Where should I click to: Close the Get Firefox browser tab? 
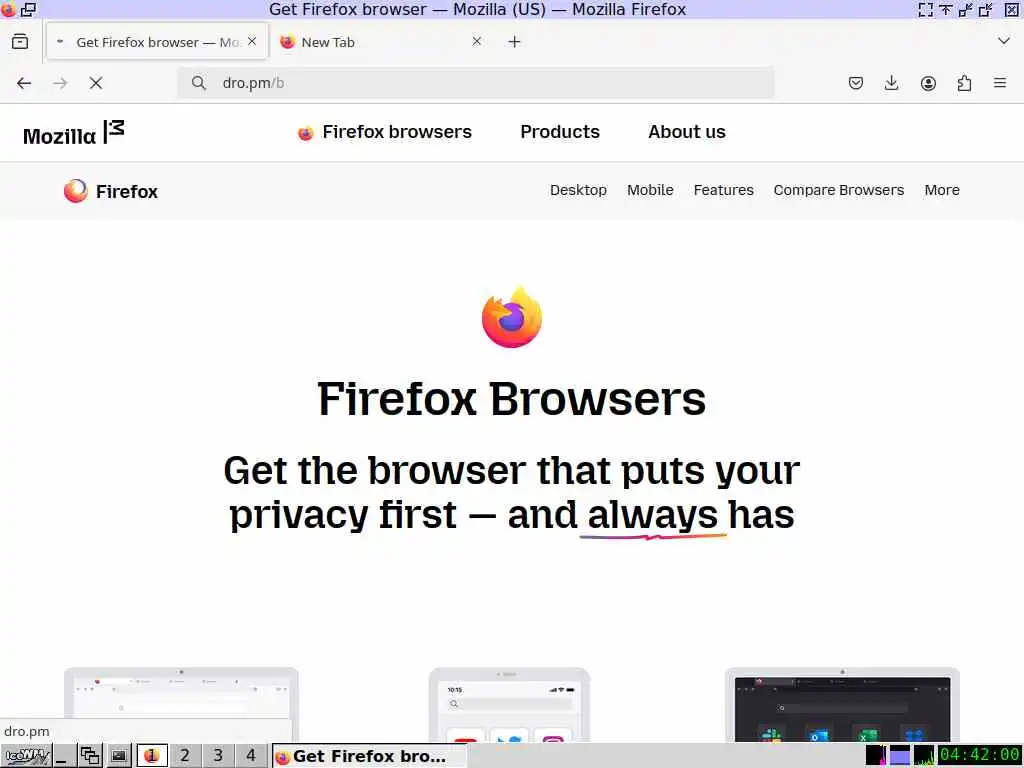click(252, 41)
